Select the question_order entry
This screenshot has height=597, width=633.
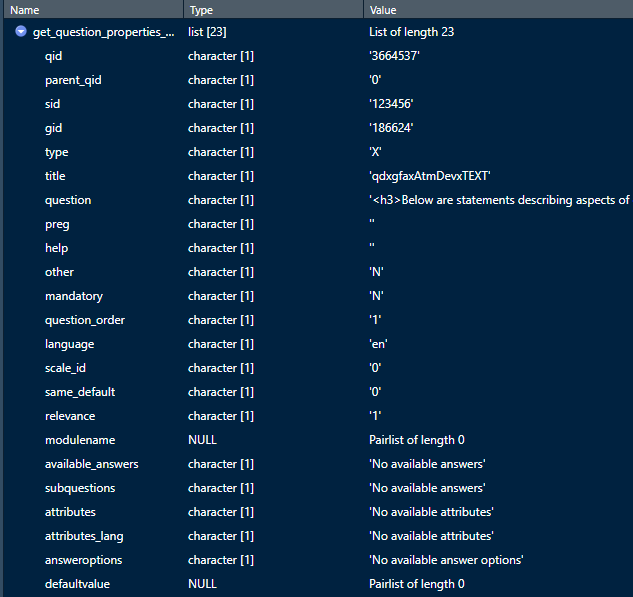(x=85, y=320)
